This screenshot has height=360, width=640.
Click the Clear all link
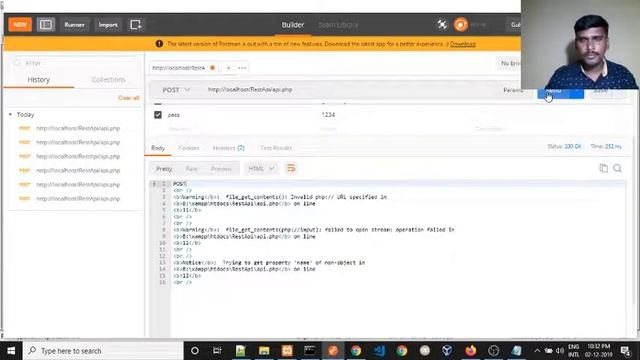click(129, 98)
